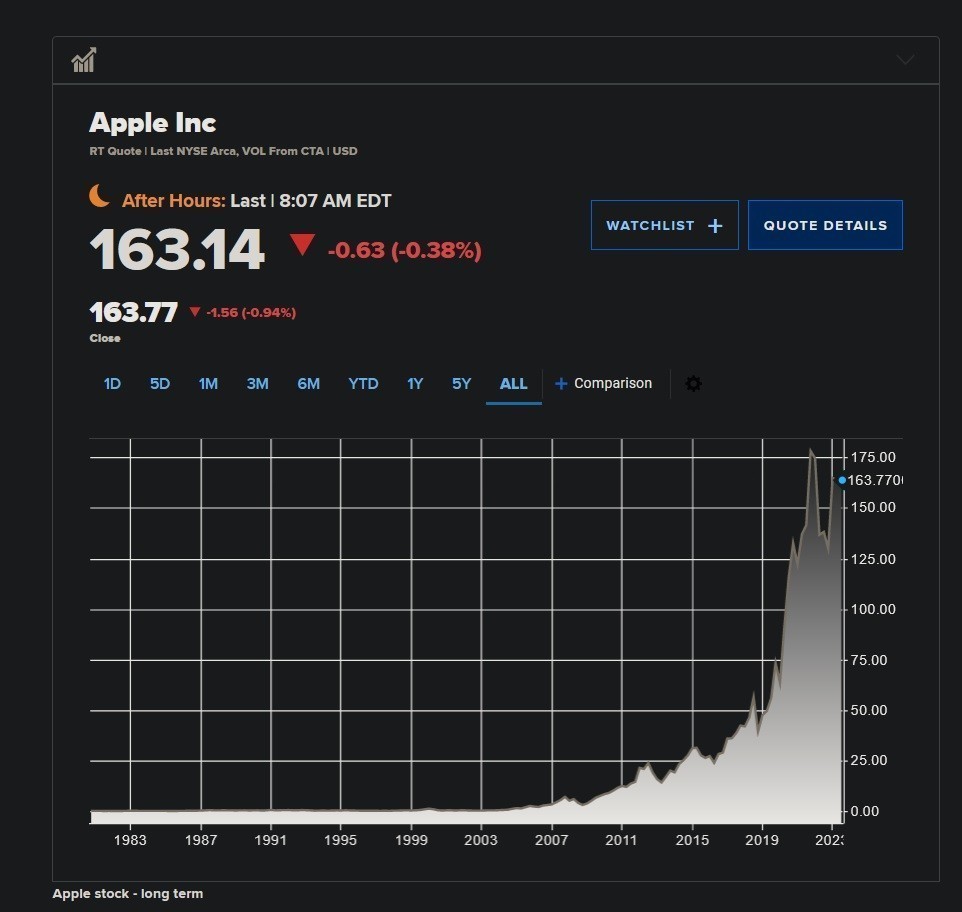This screenshot has width=962, height=912.
Task: Switch chart to 5Y range
Action: pyautogui.click(x=461, y=384)
